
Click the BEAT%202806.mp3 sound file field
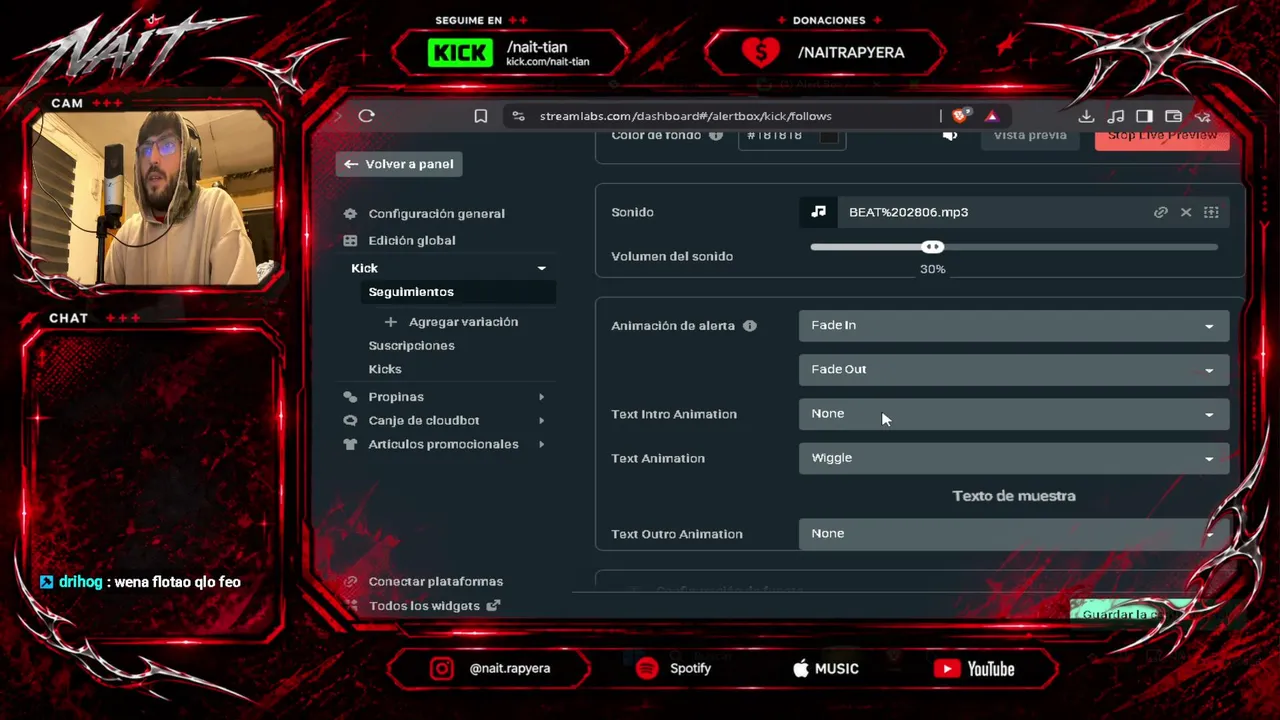pos(1014,212)
